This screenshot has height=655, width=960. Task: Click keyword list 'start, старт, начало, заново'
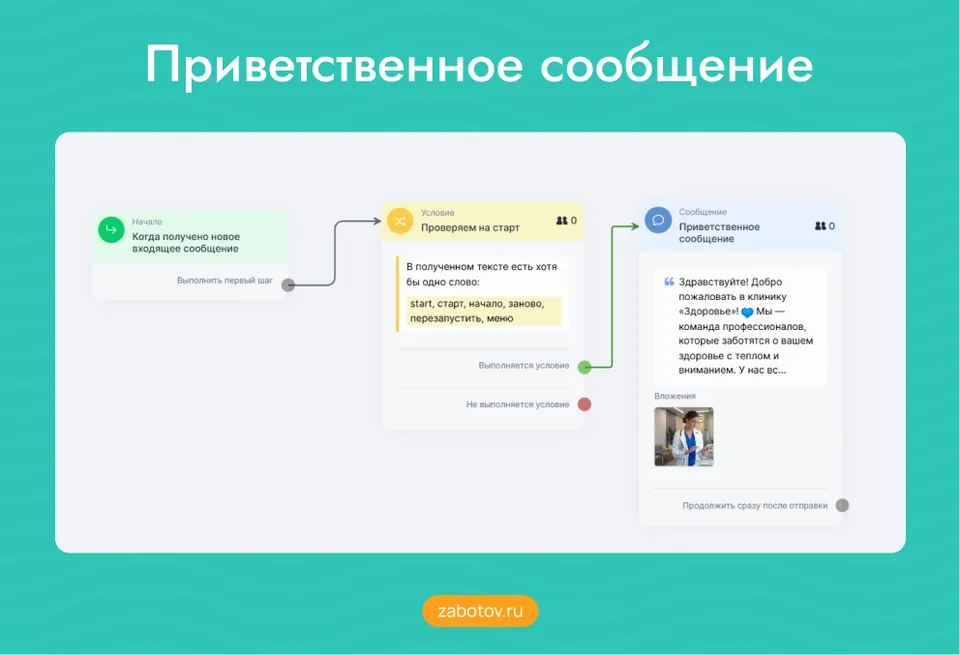pyautogui.click(x=484, y=311)
